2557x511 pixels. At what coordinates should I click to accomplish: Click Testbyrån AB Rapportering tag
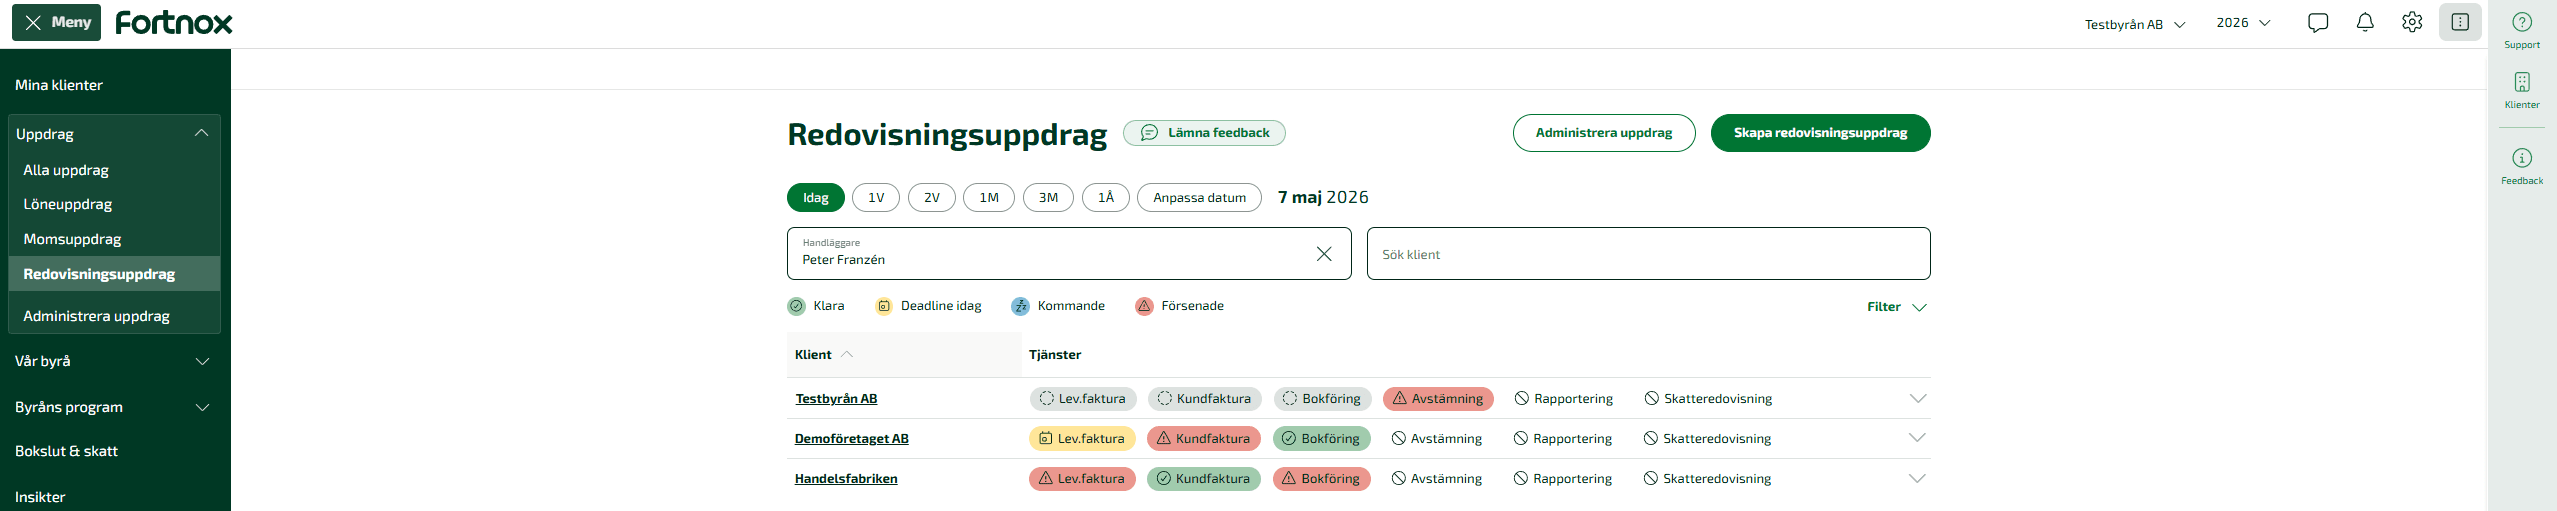pos(1564,399)
